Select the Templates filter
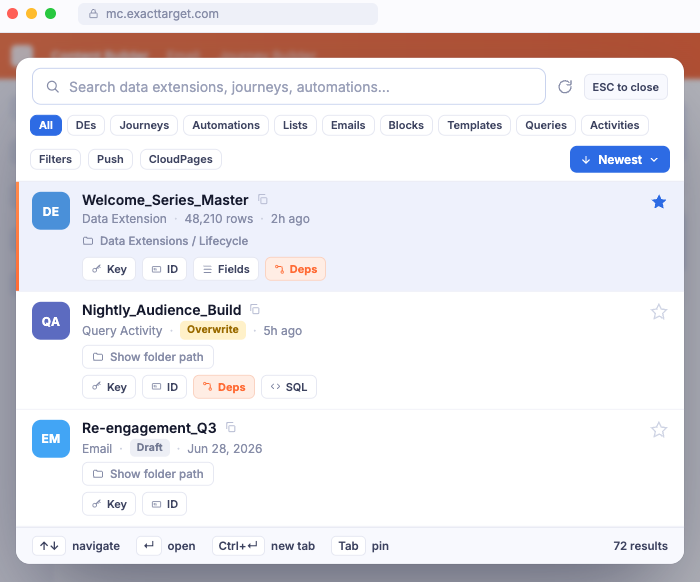The height and width of the screenshot is (582, 700). pos(475,125)
